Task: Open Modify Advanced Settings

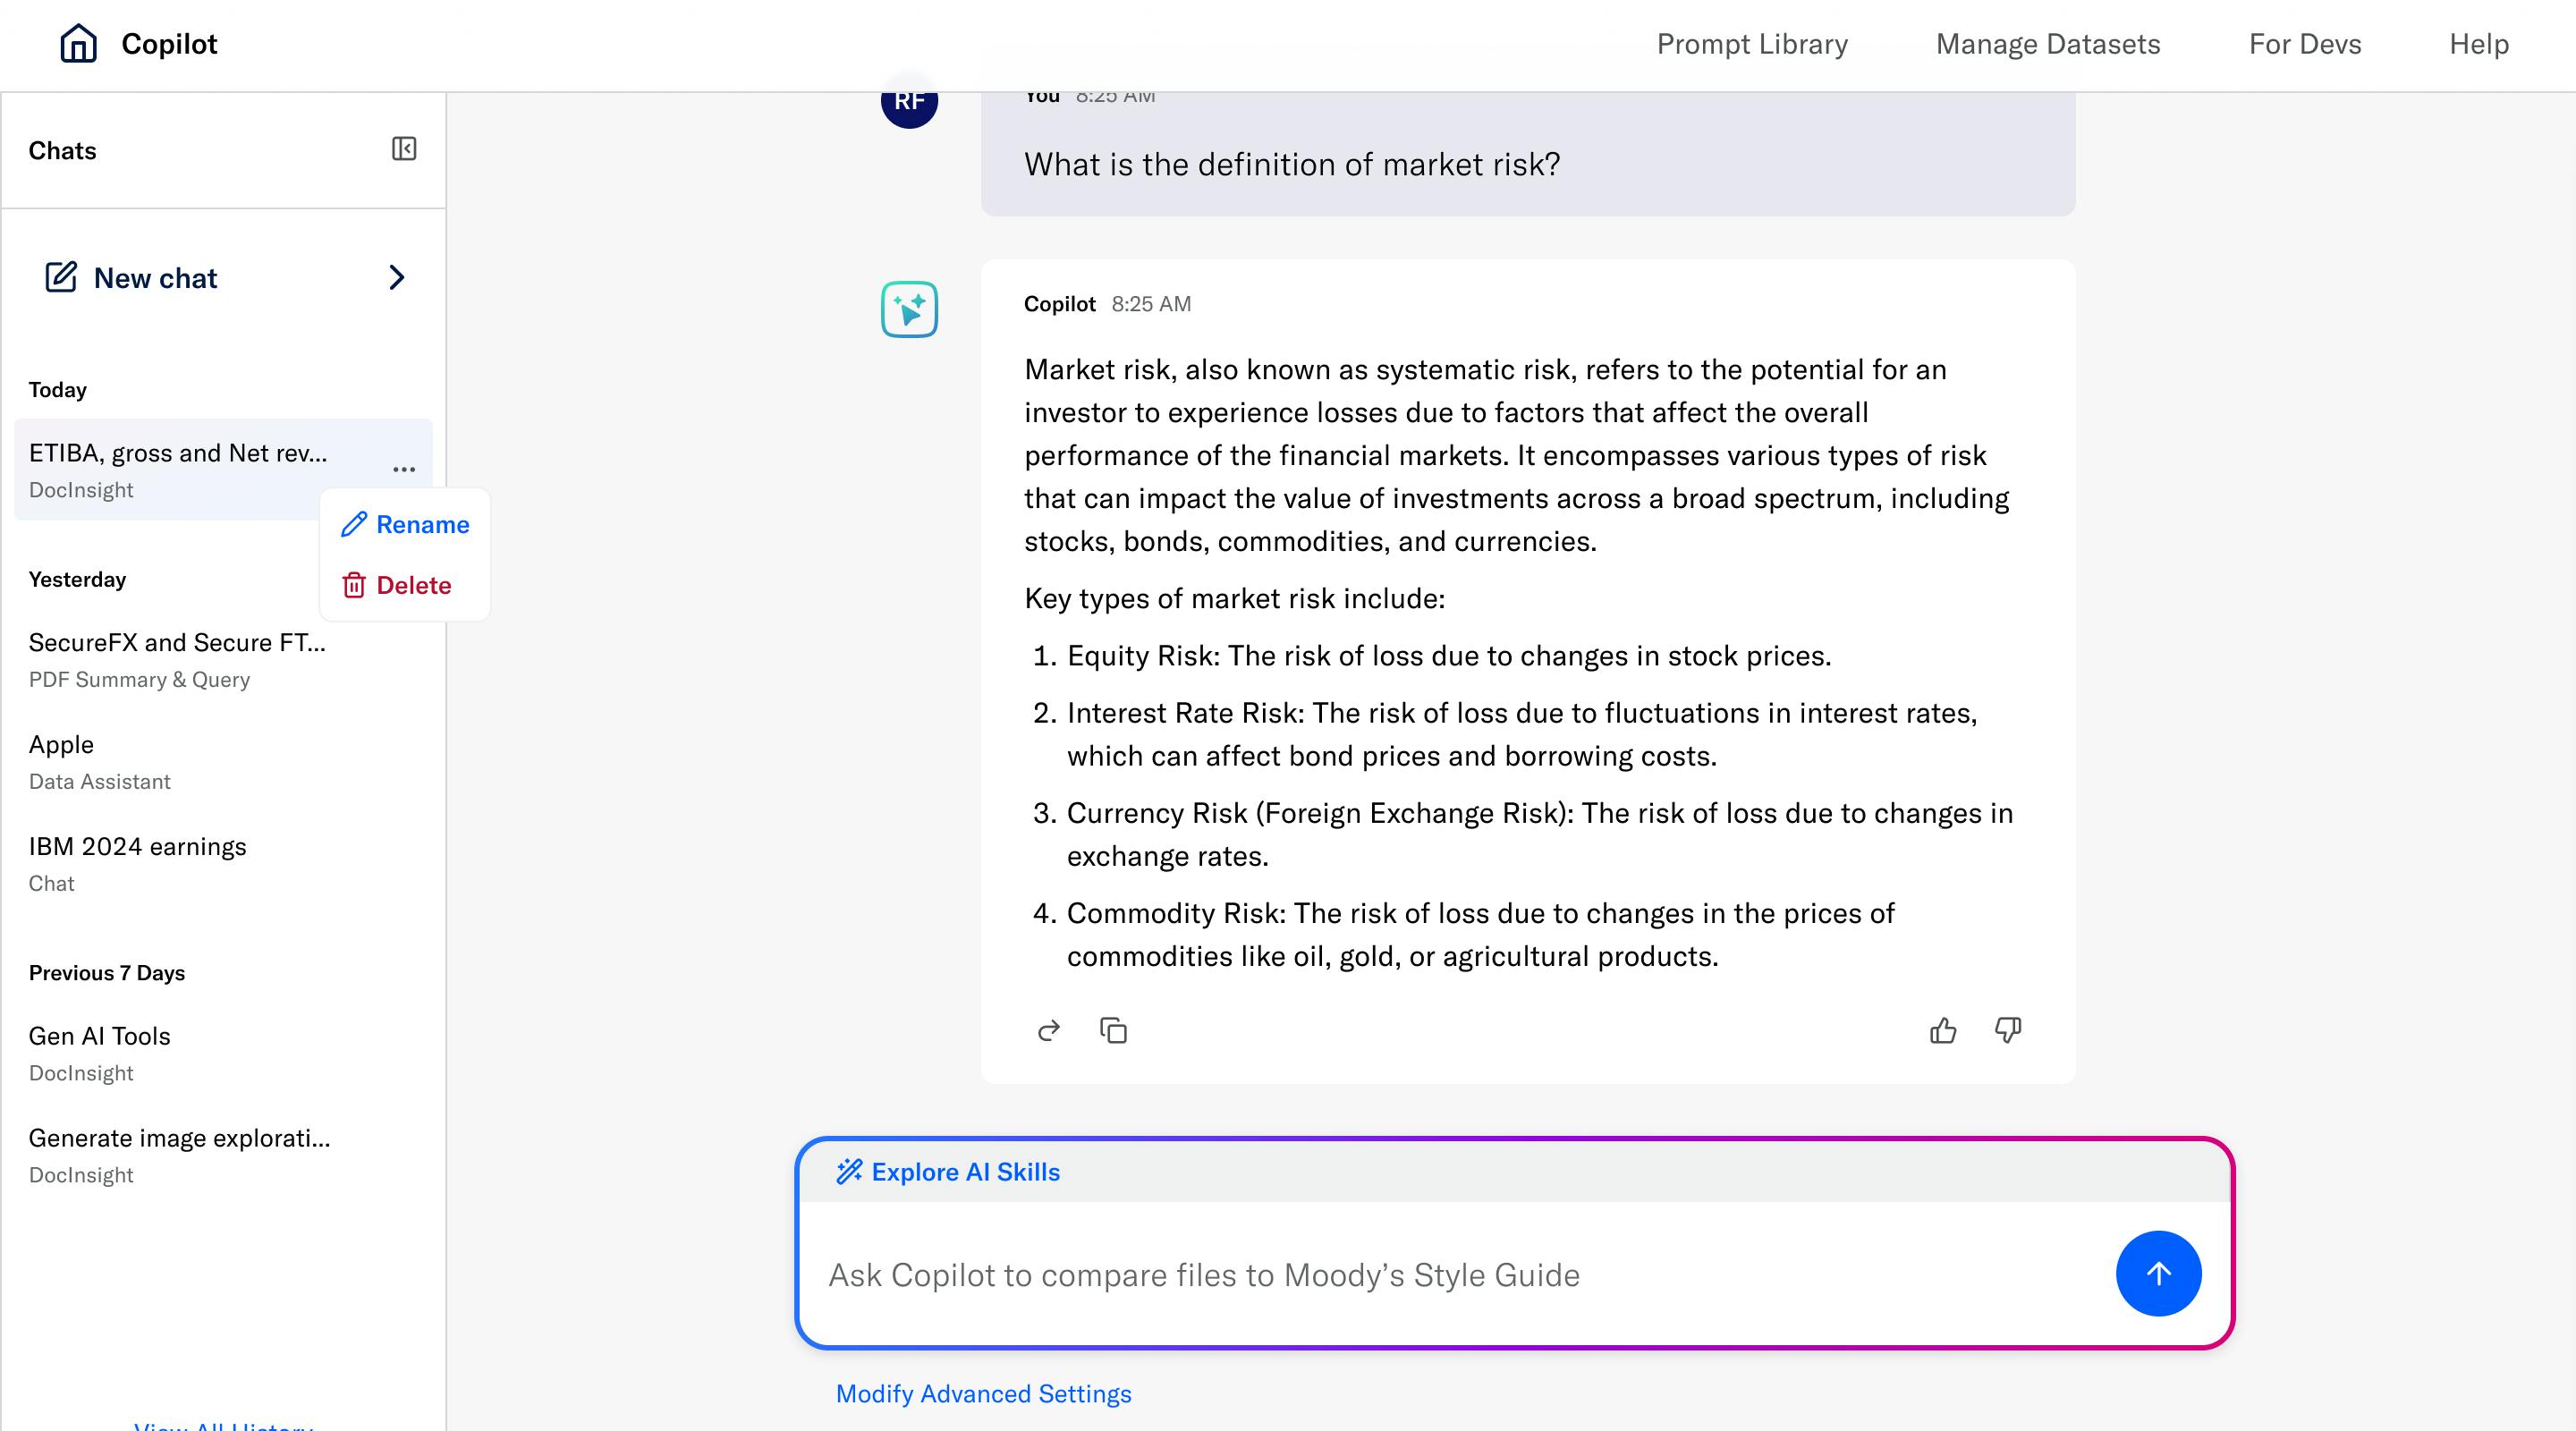Action: 983,1394
